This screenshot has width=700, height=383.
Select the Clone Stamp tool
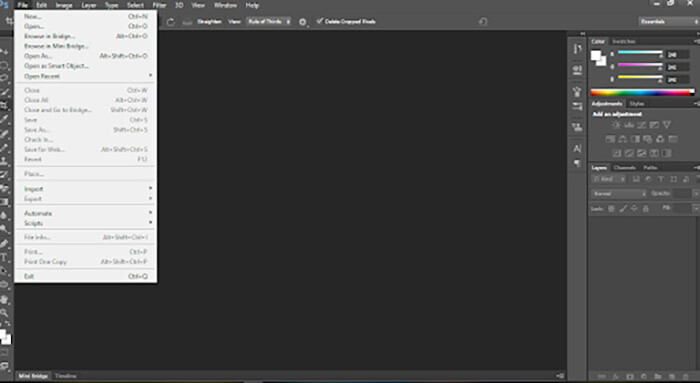(x=4, y=161)
